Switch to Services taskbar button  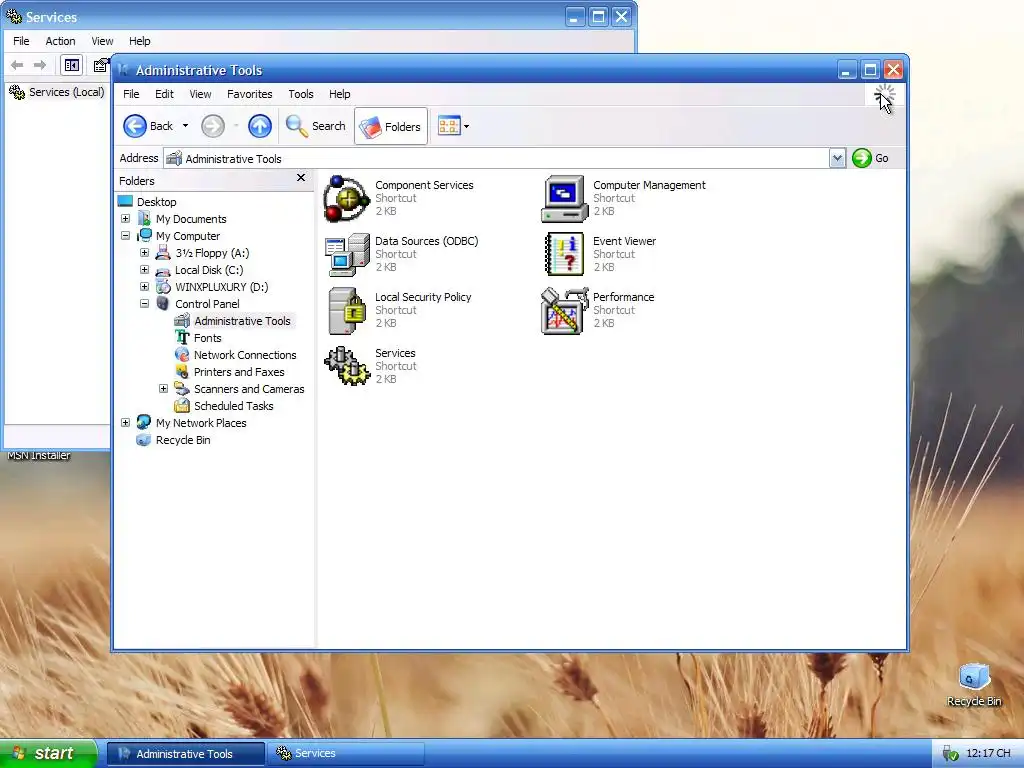(x=346, y=754)
